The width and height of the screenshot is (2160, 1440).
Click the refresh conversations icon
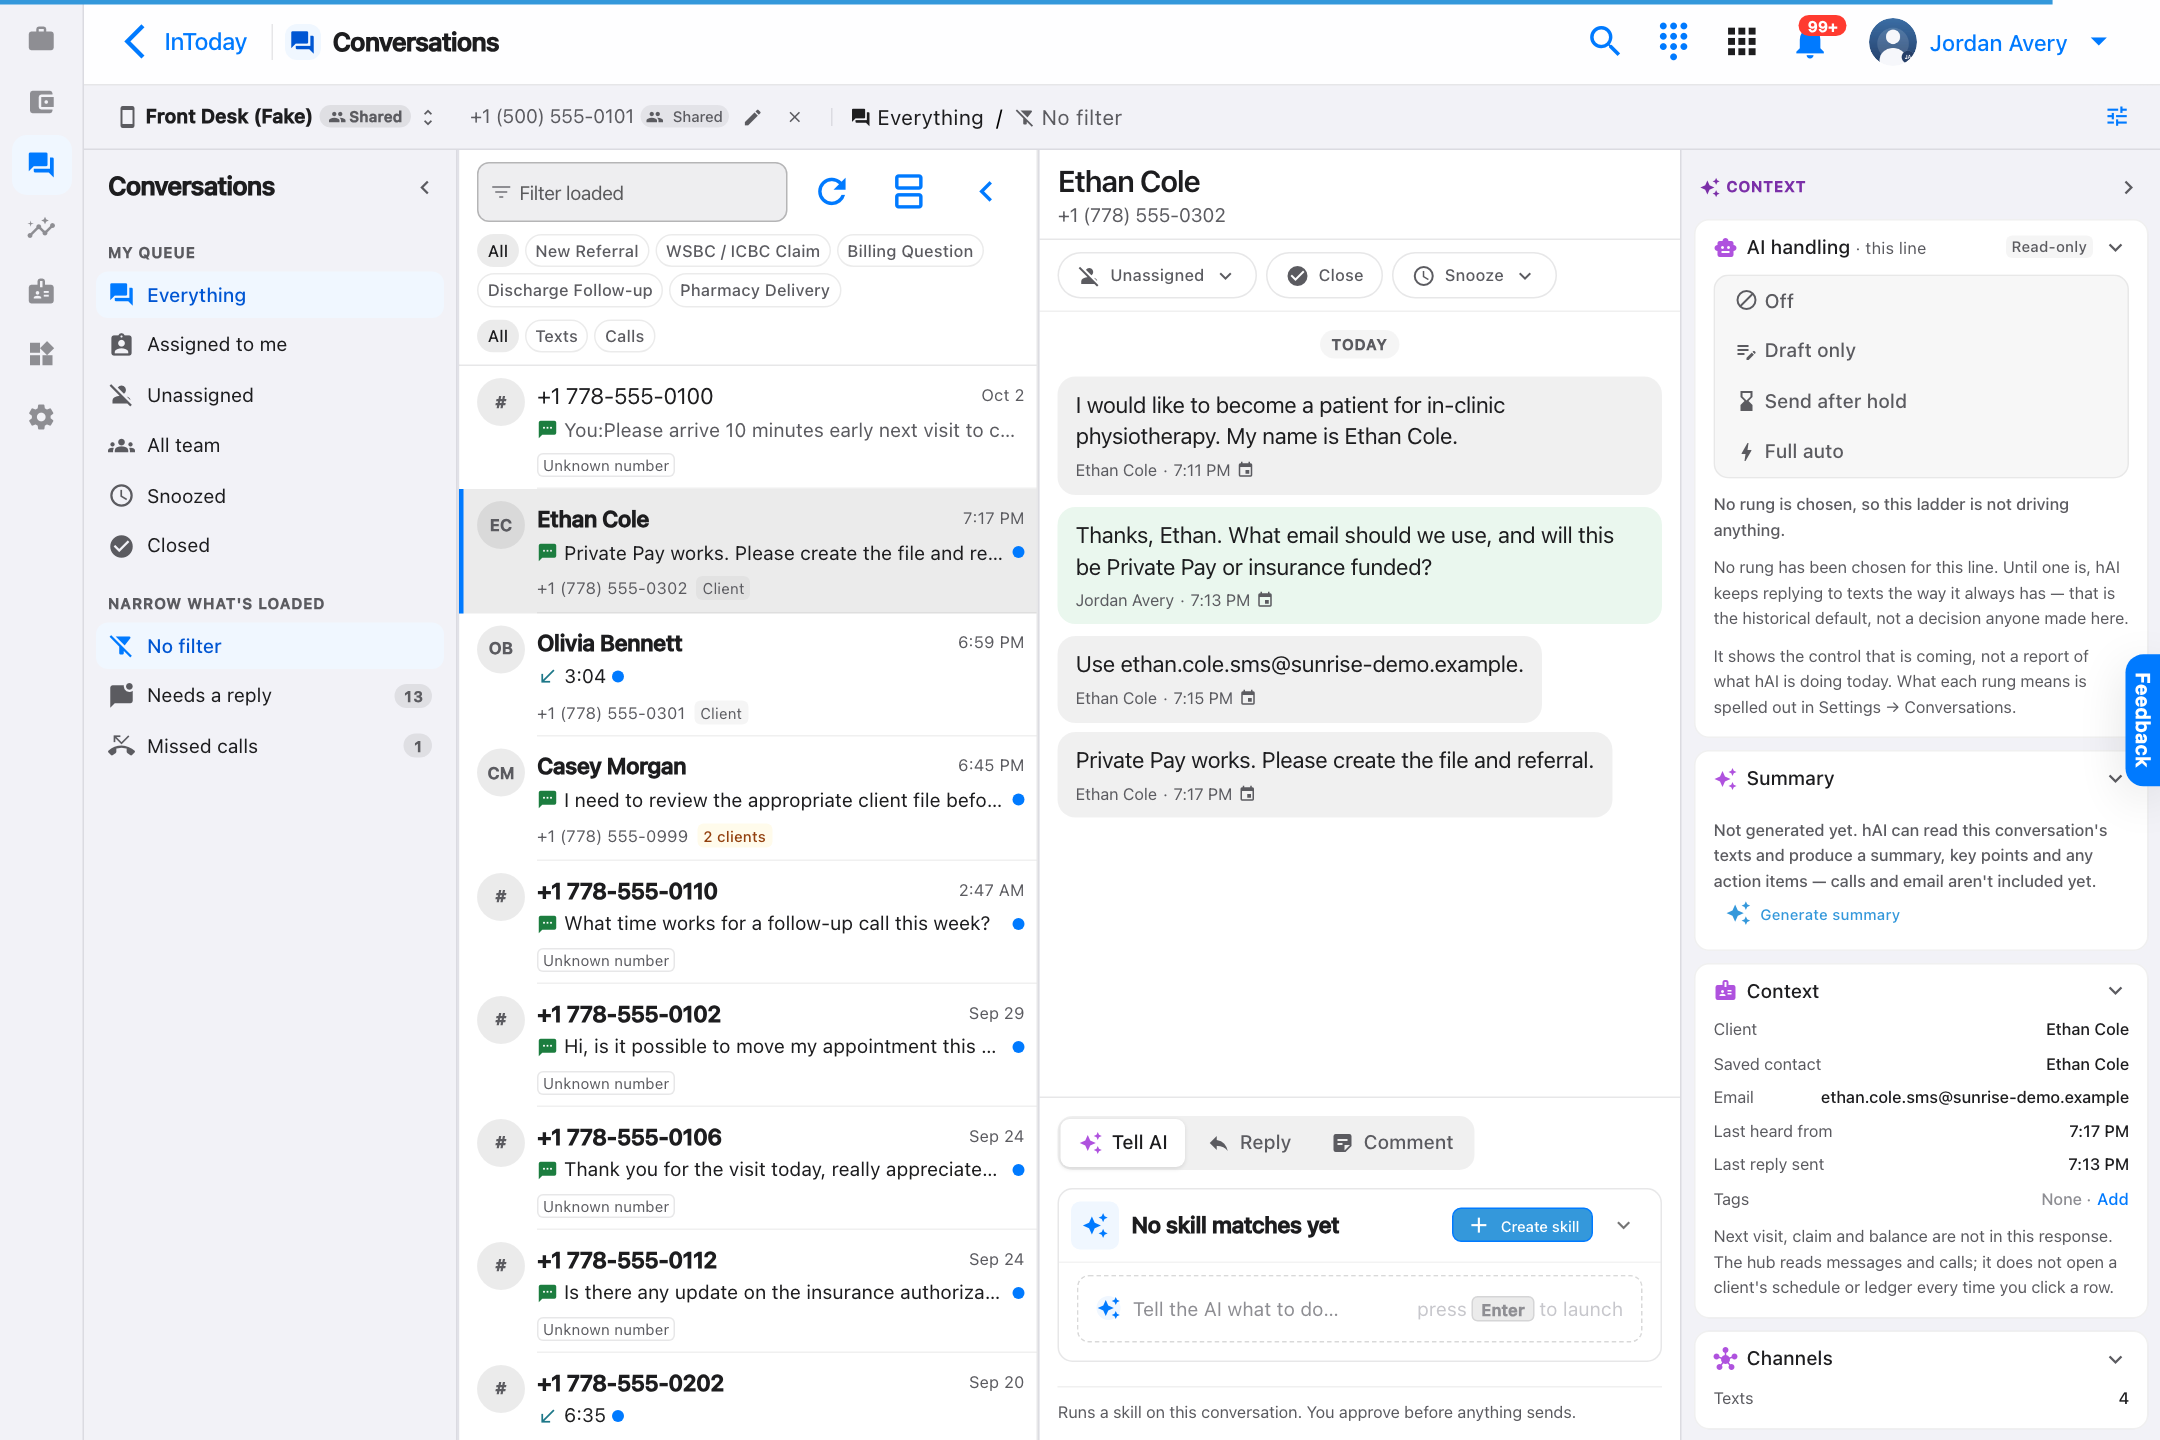(832, 191)
